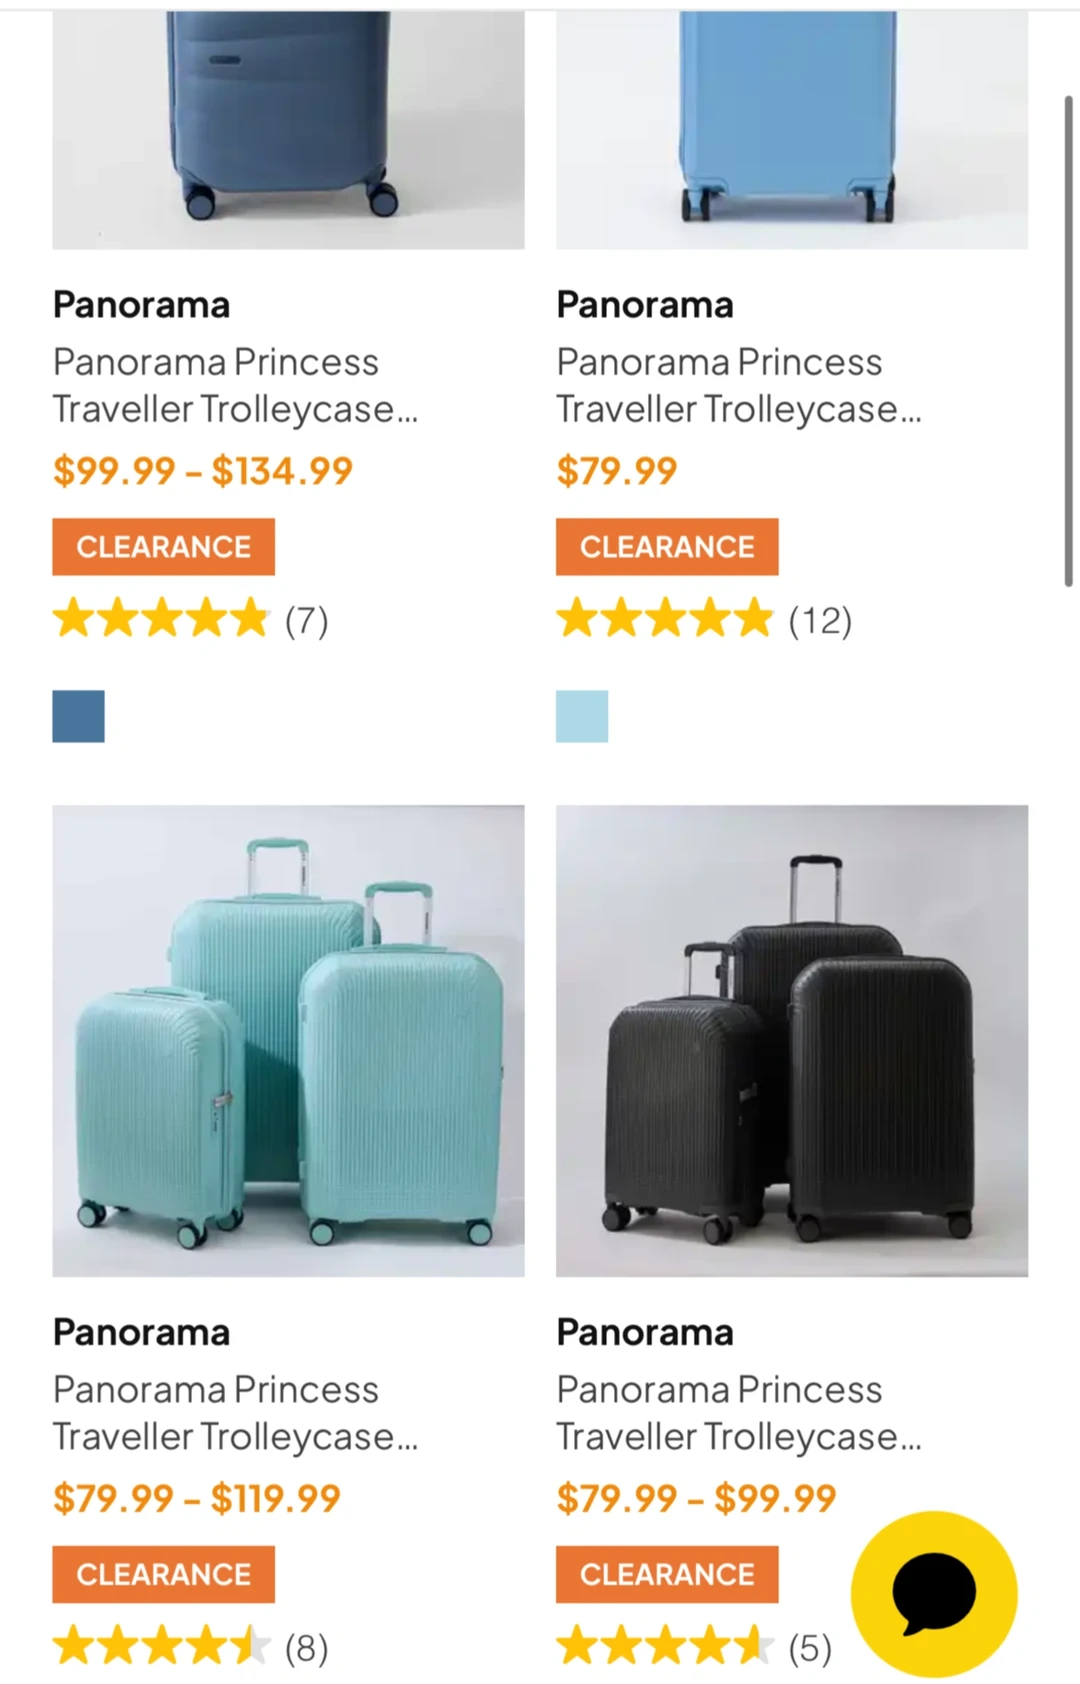1080x1684 pixels.
Task: Select the light blue color swatch
Action: click(582, 716)
